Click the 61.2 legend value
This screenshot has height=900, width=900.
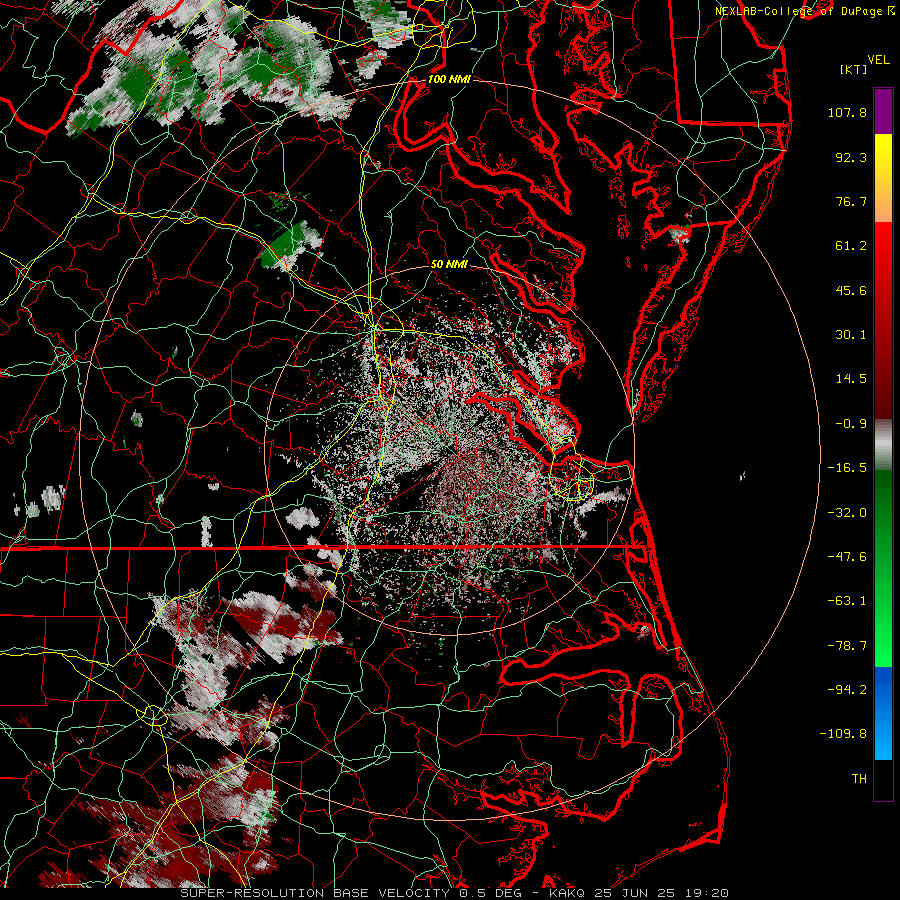(x=851, y=246)
